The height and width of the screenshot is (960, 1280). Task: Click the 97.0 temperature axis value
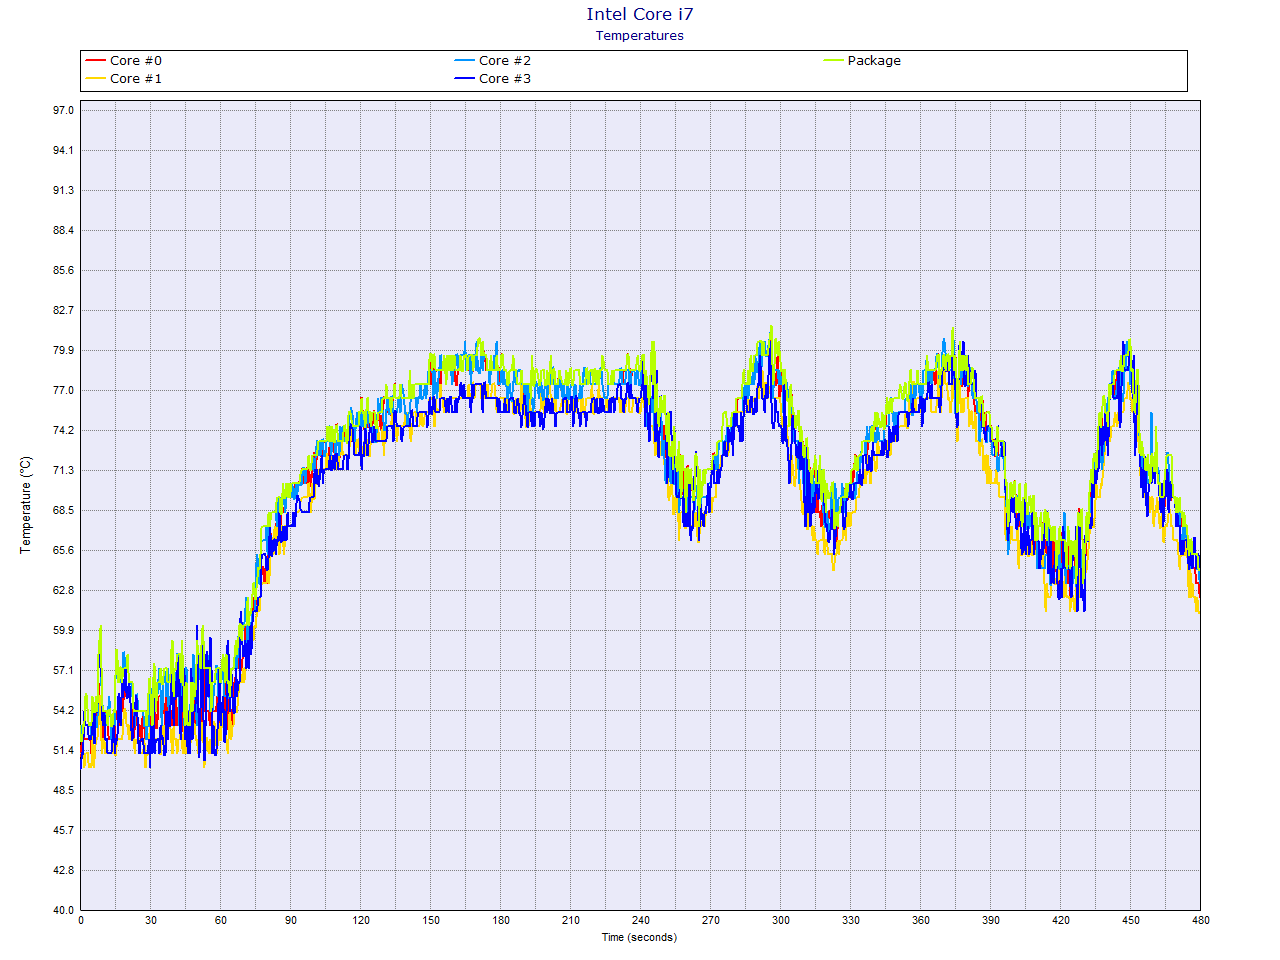coord(63,110)
